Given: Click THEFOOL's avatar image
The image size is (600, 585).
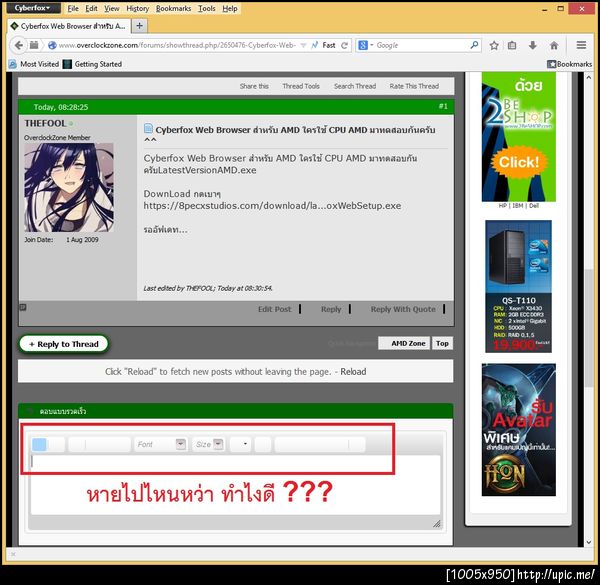Looking at the screenshot, I should [69, 187].
